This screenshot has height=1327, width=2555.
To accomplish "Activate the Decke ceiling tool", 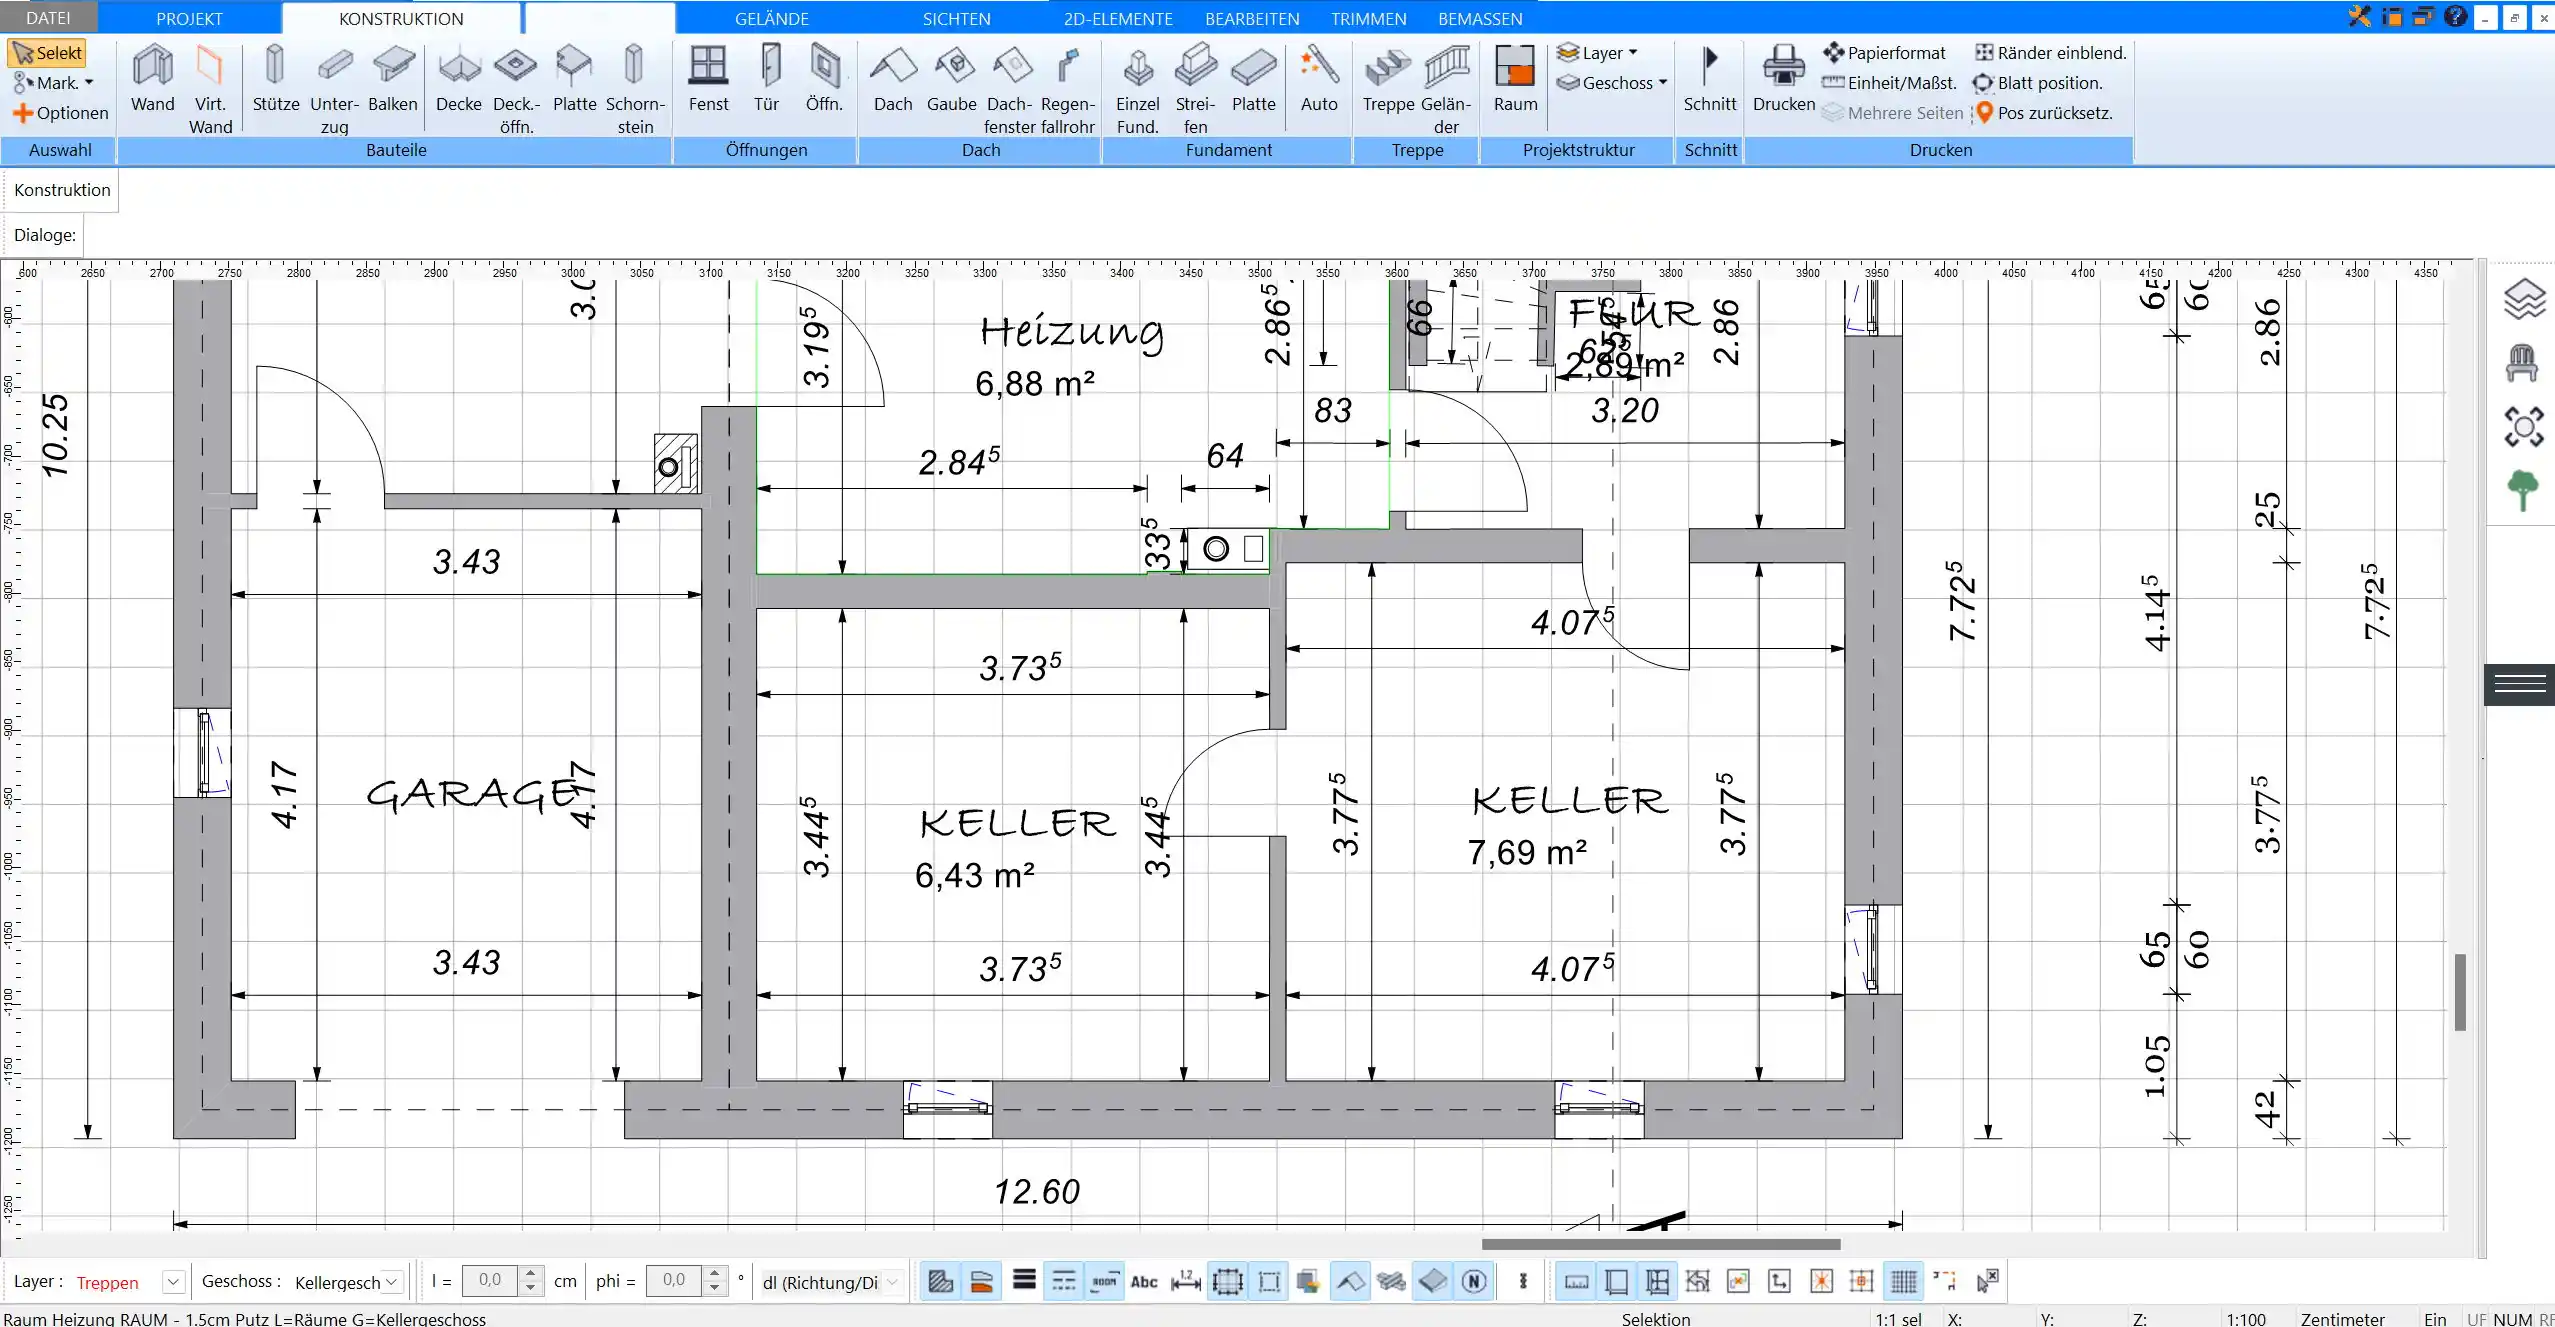I will point(459,79).
